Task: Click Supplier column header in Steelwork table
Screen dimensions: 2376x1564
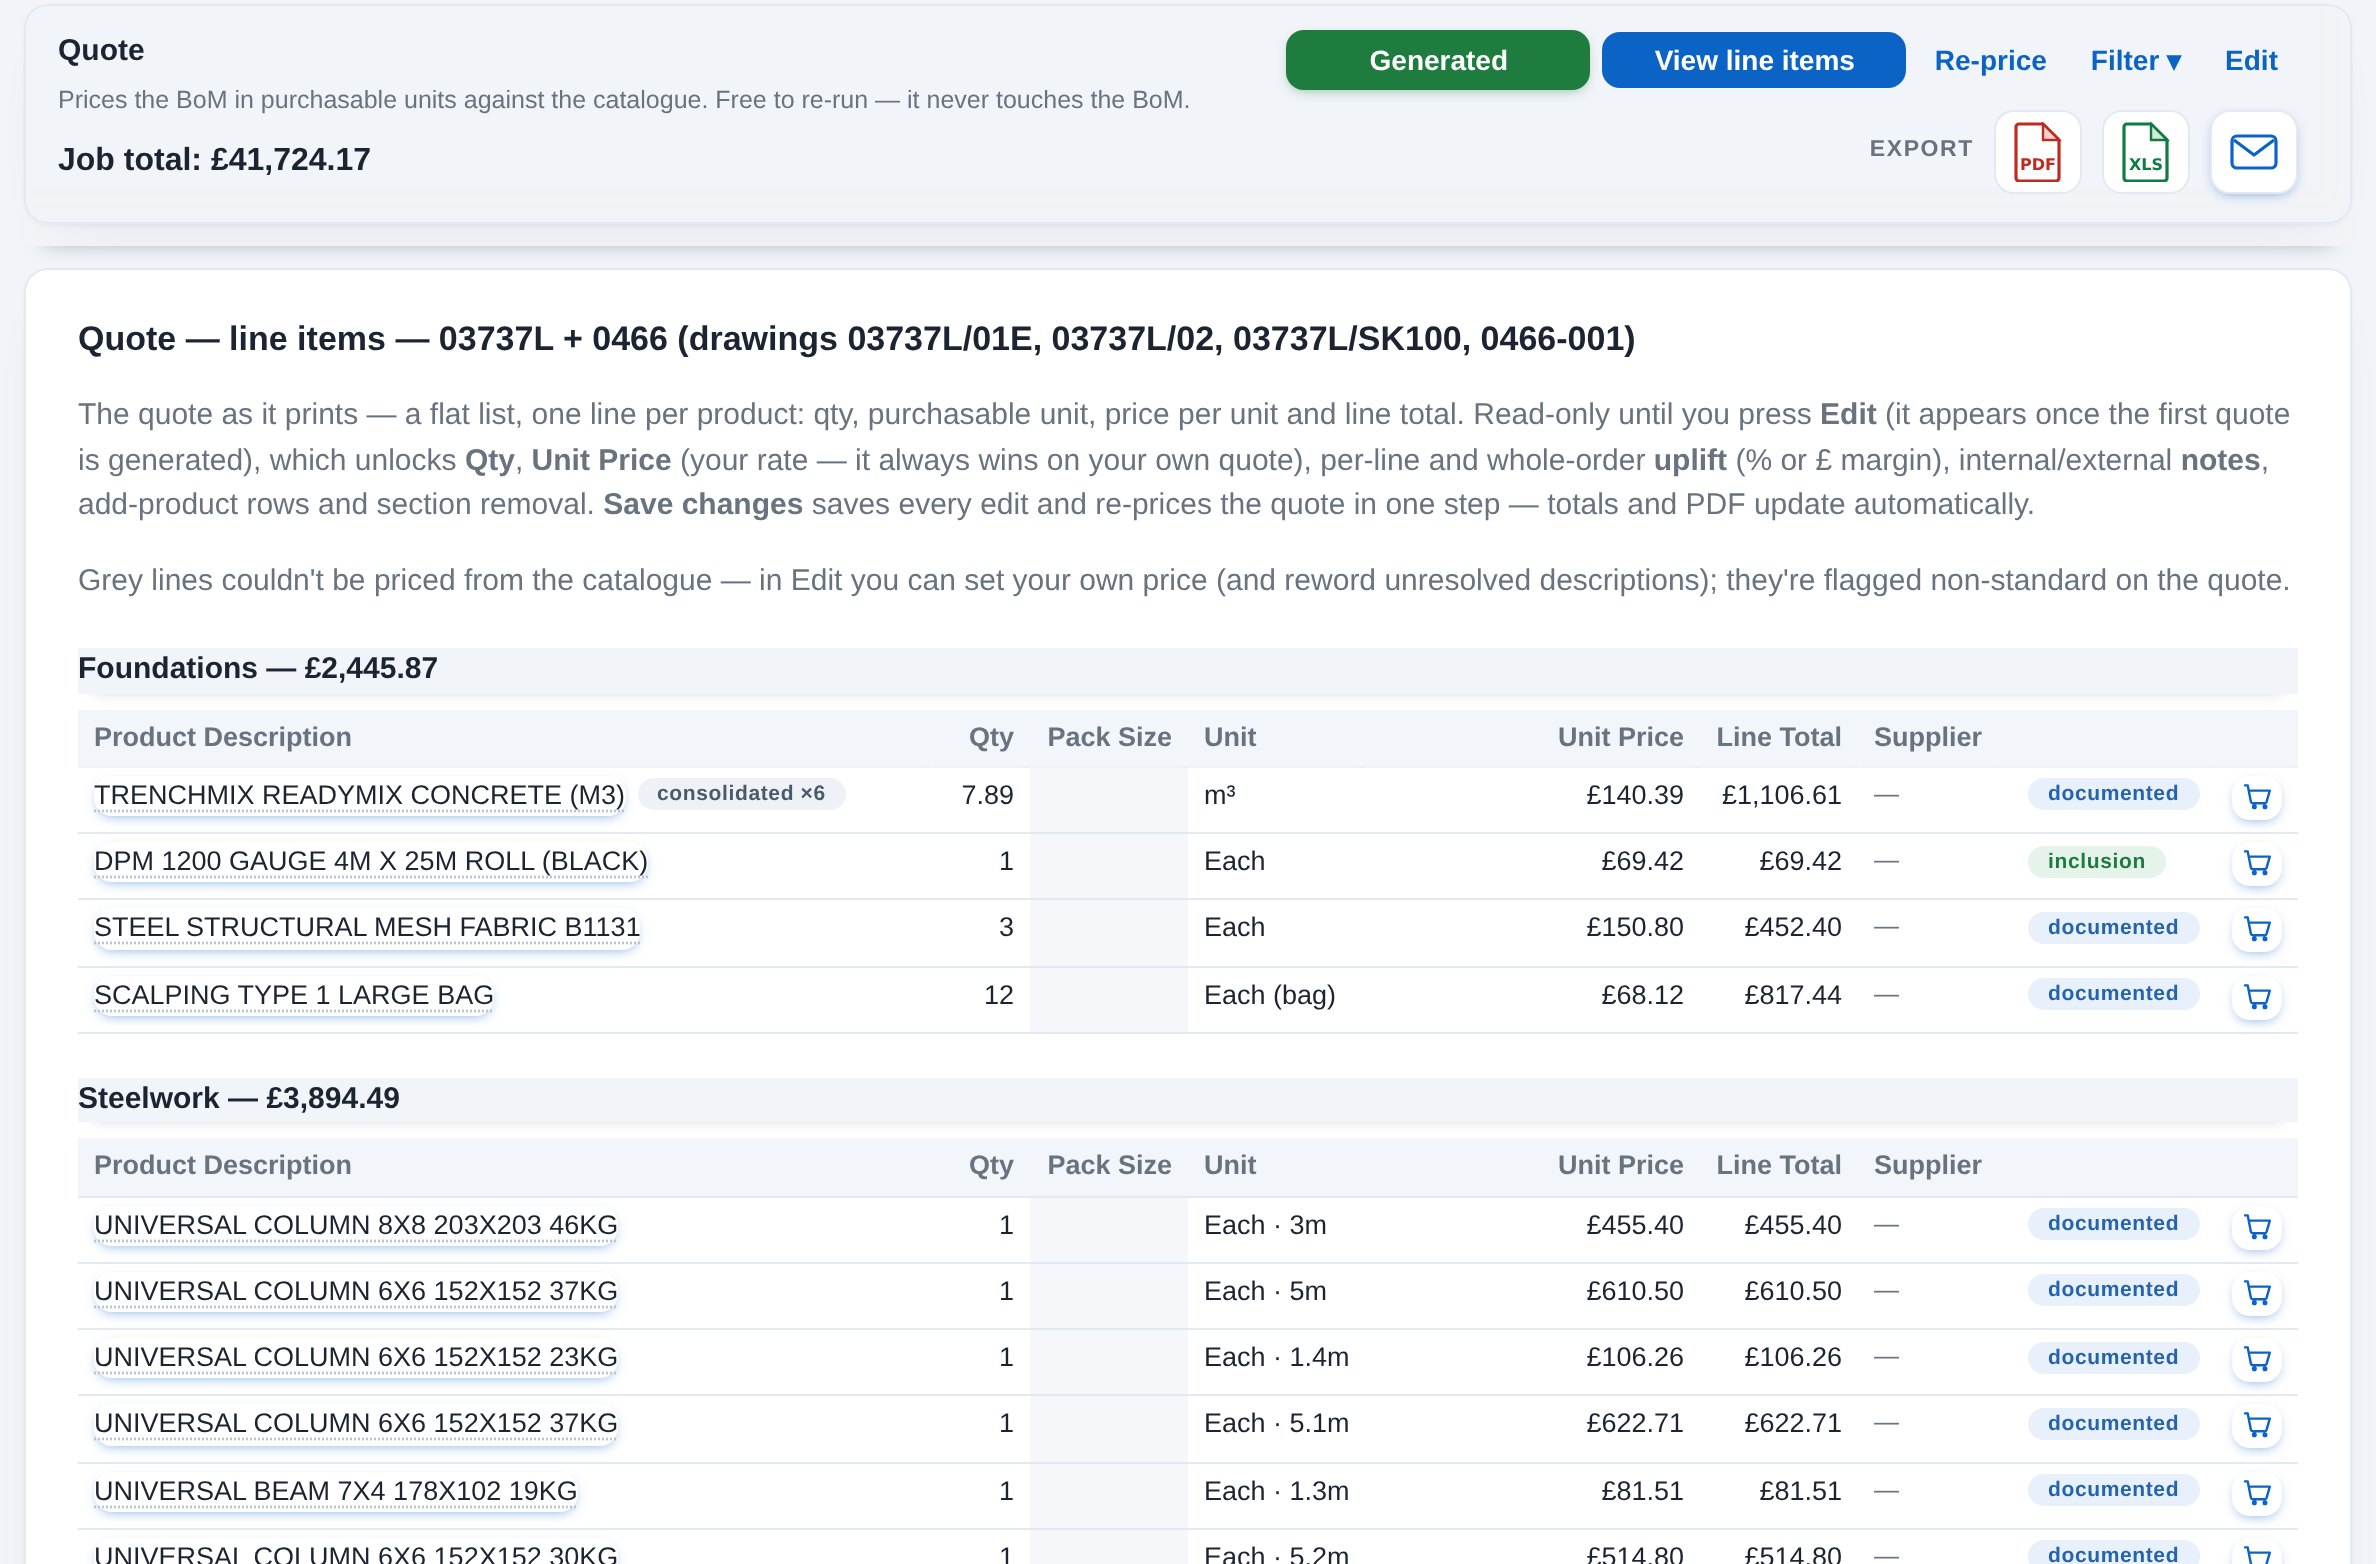Action: [x=1927, y=1165]
